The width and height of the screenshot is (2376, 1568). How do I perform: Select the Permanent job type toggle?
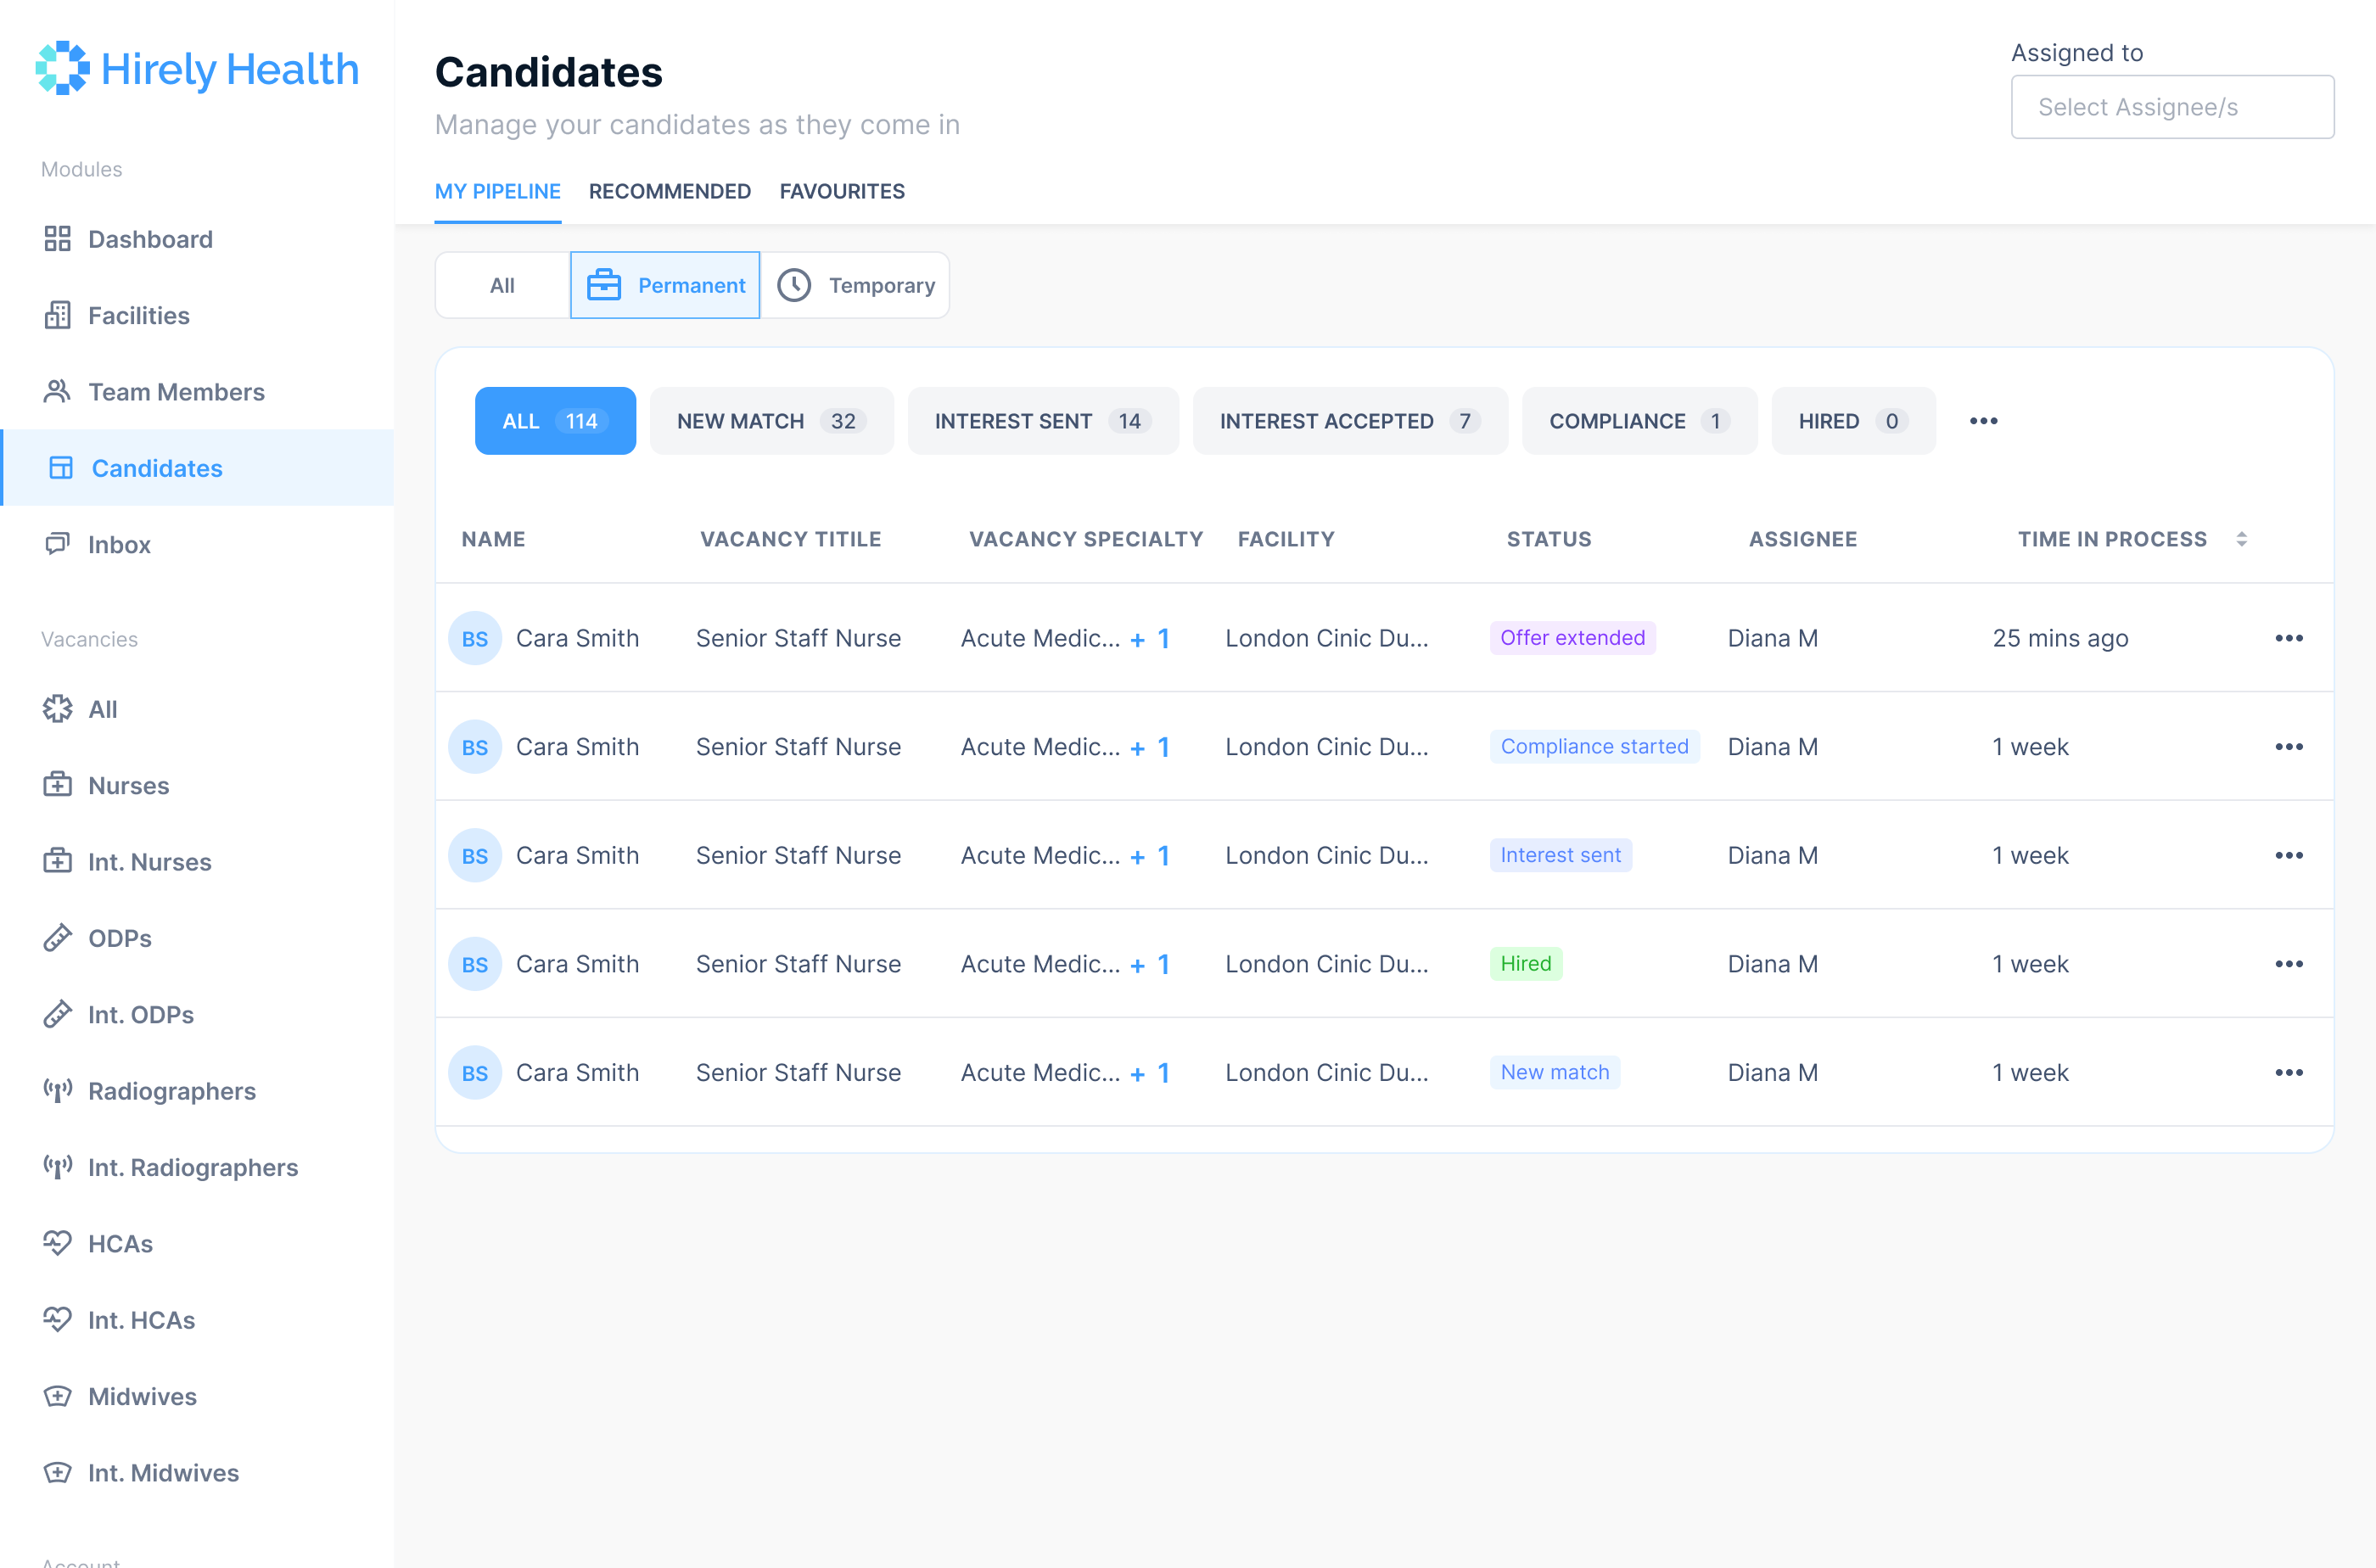tap(665, 285)
